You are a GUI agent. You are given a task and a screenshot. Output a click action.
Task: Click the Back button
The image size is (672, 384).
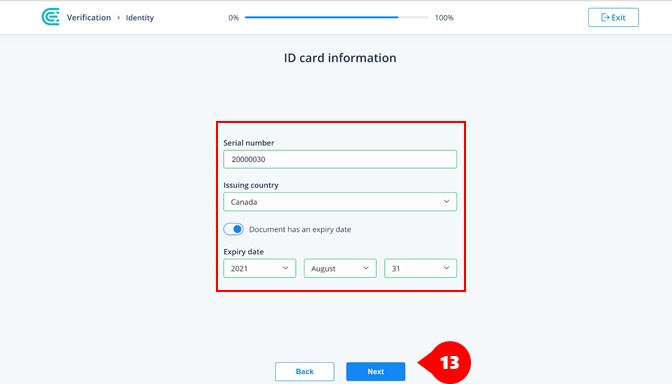coord(304,372)
